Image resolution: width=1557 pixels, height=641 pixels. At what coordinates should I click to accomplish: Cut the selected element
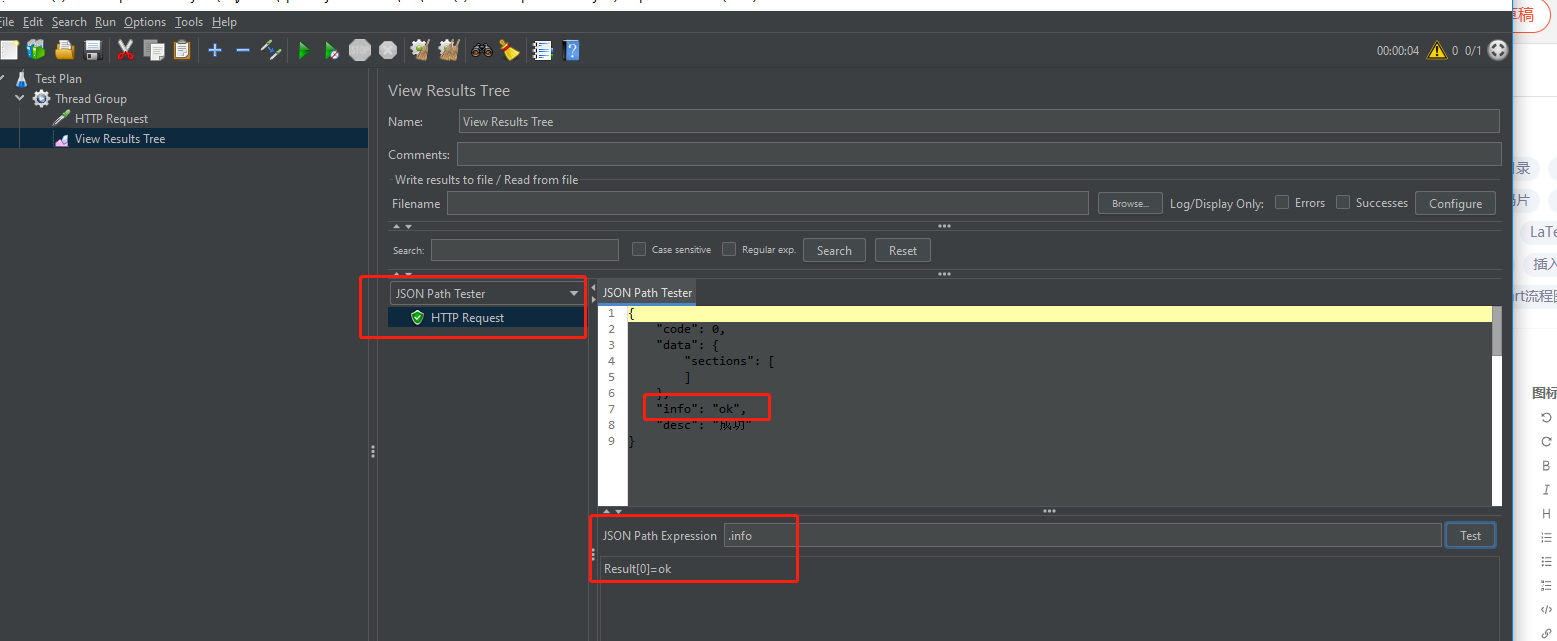[125, 50]
